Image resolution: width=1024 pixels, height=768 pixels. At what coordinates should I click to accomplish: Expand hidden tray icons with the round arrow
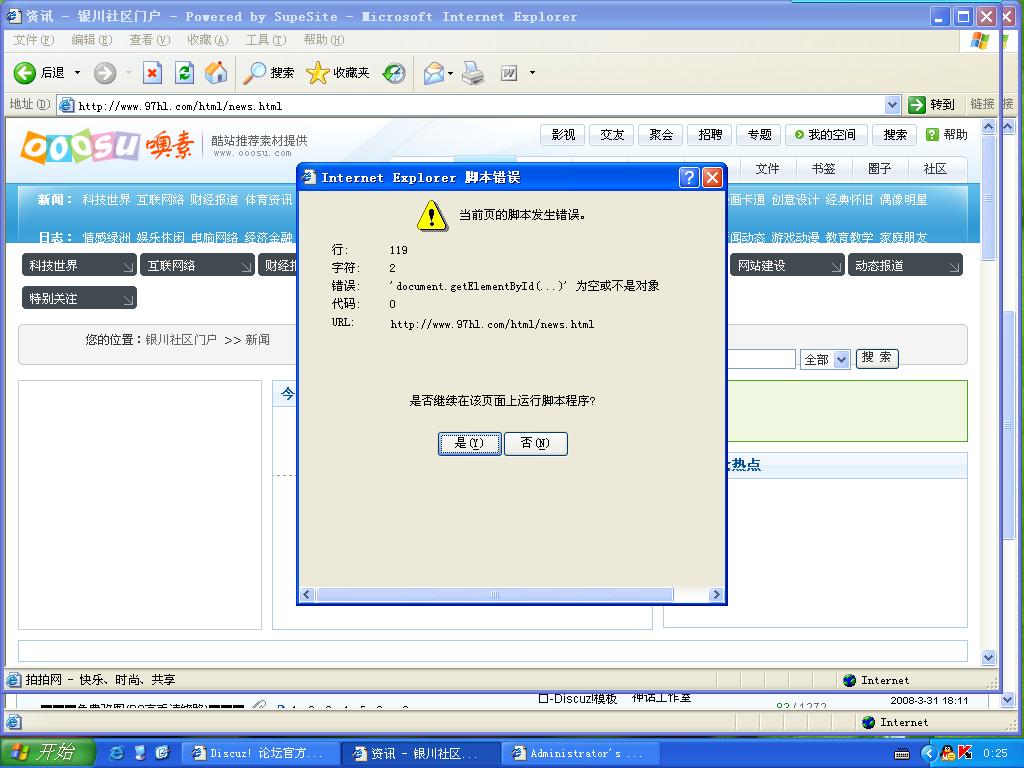pos(929,754)
